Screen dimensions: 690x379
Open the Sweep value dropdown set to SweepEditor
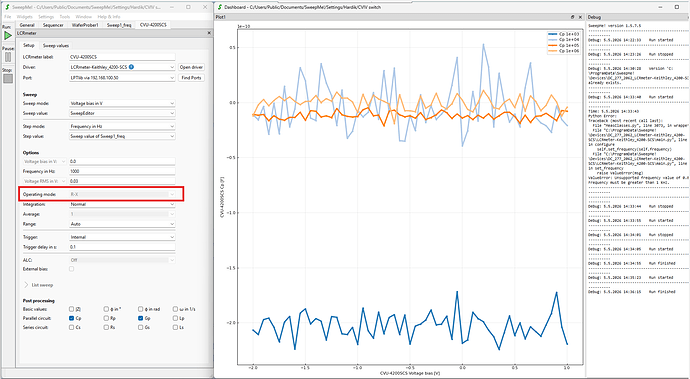click(122, 113)
